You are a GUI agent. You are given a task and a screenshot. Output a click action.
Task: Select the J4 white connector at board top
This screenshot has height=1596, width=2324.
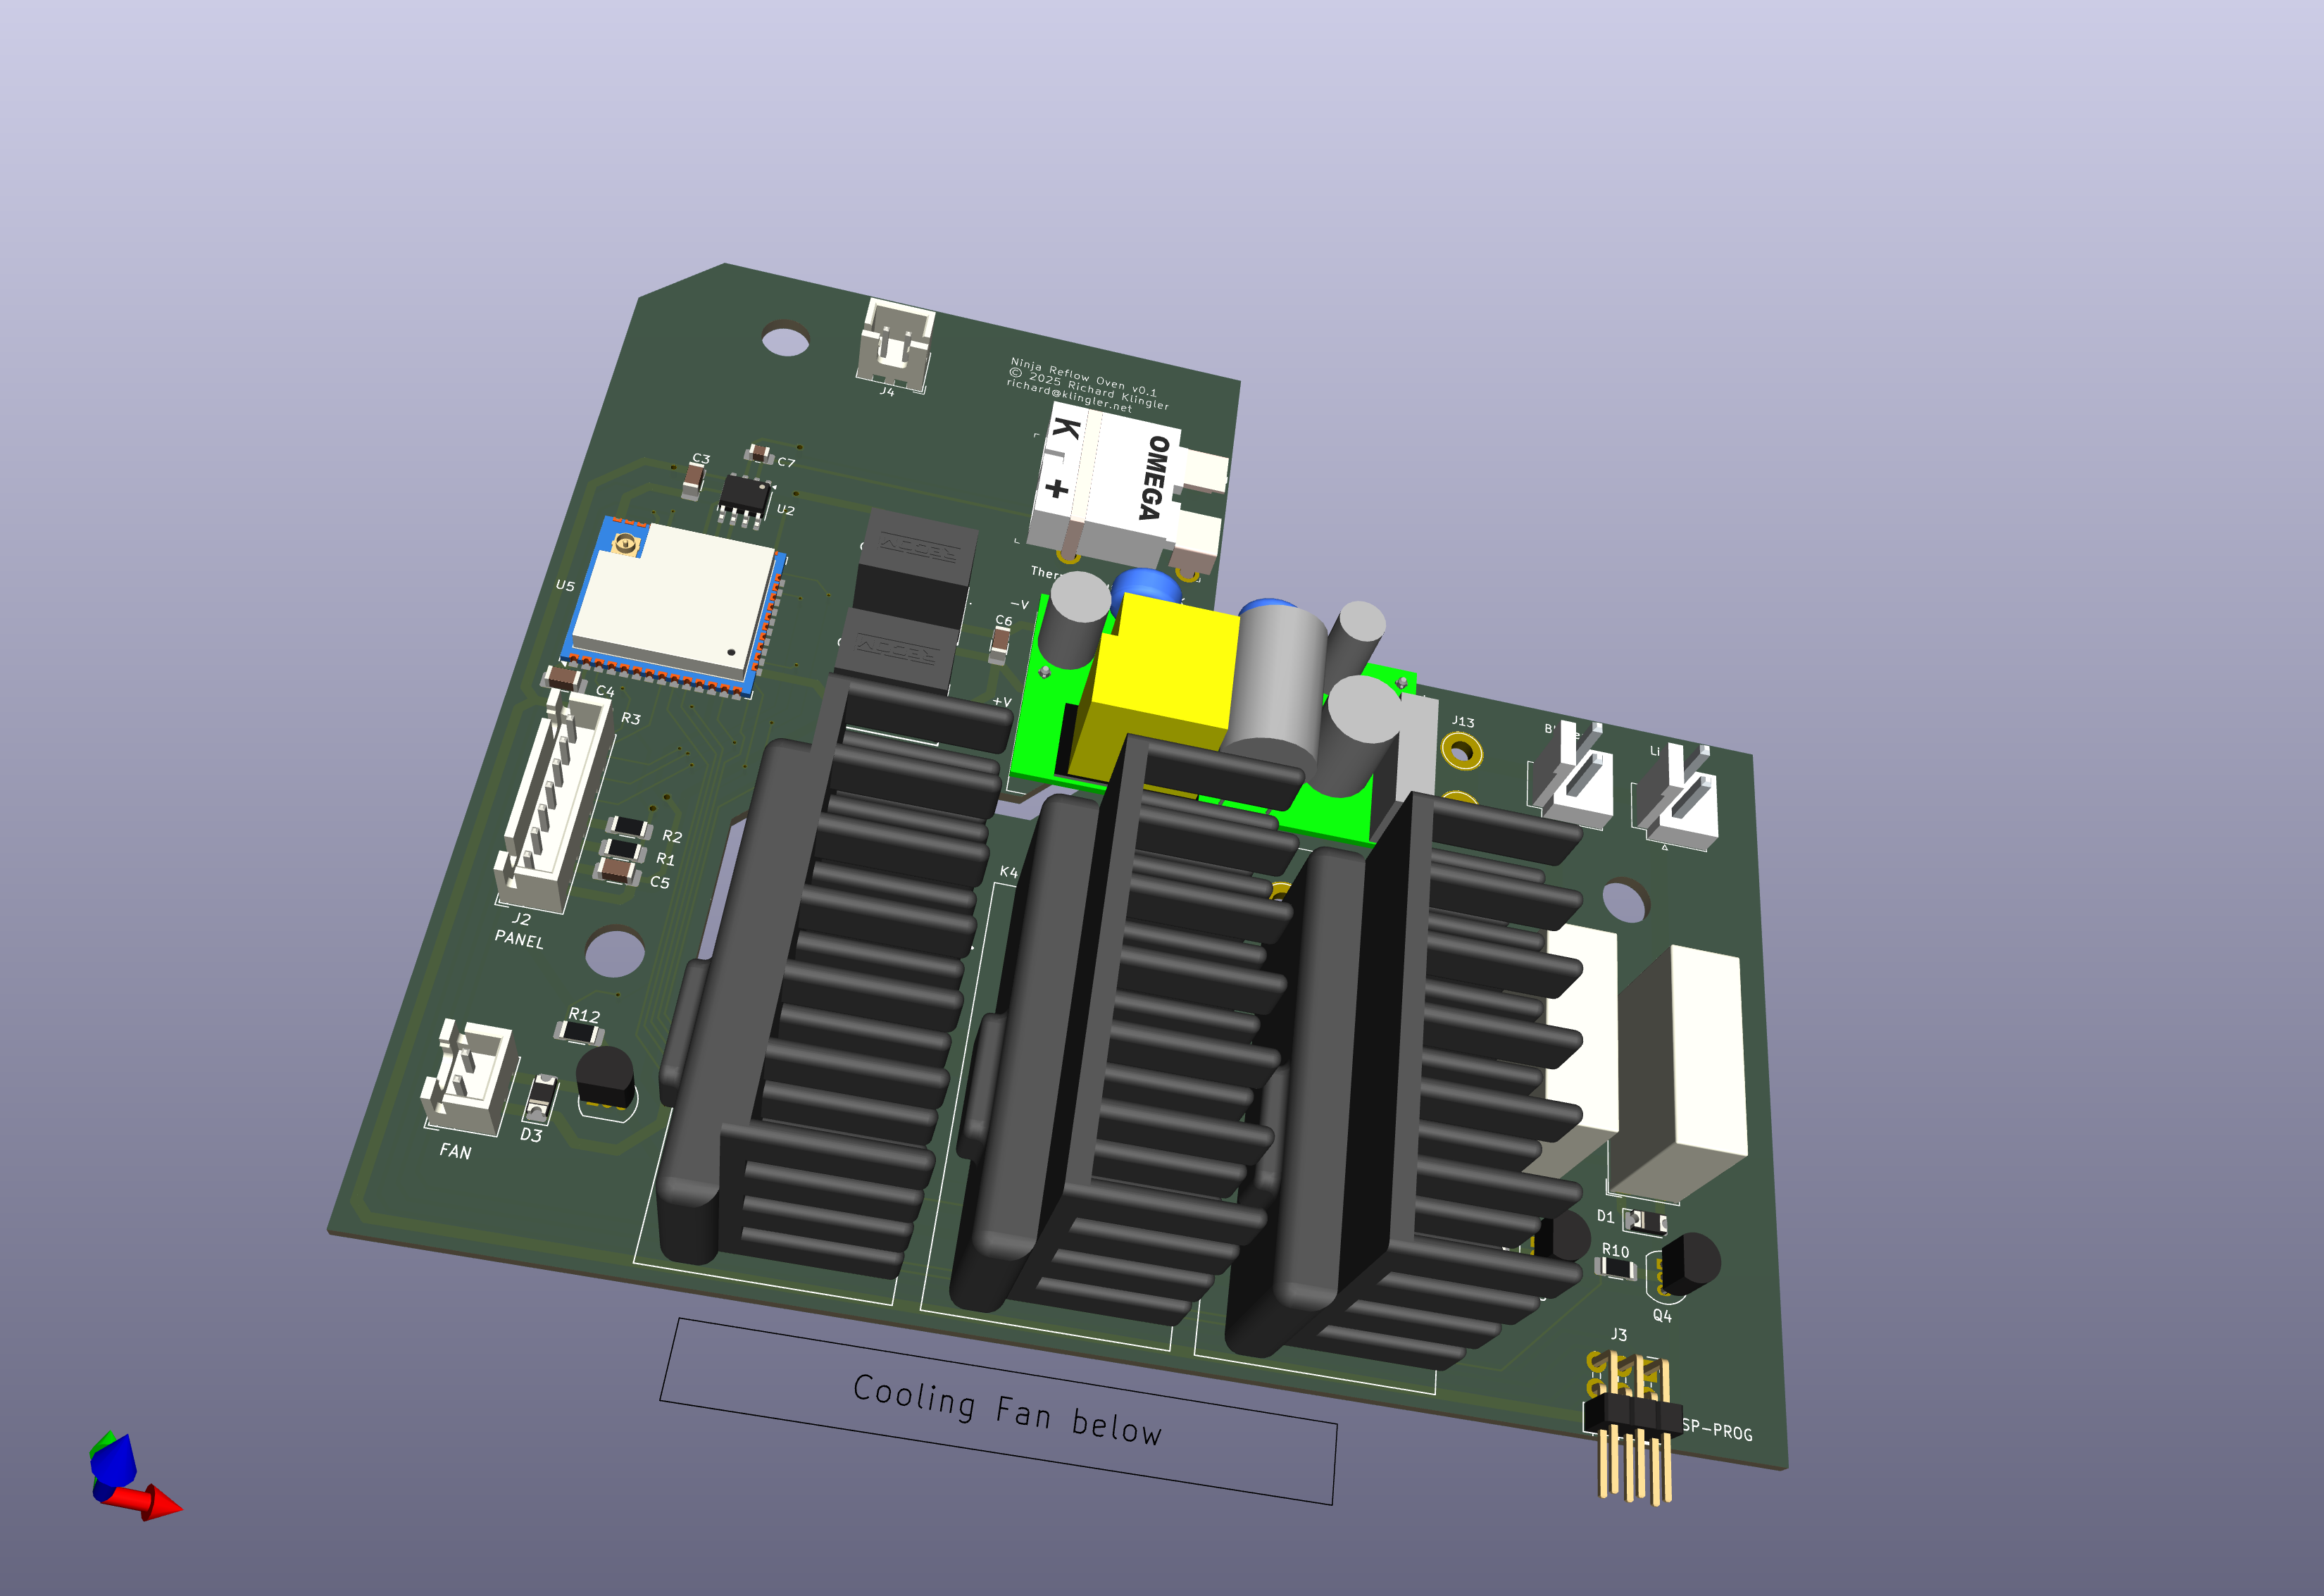pyautogui.click(x=895, y=344)
